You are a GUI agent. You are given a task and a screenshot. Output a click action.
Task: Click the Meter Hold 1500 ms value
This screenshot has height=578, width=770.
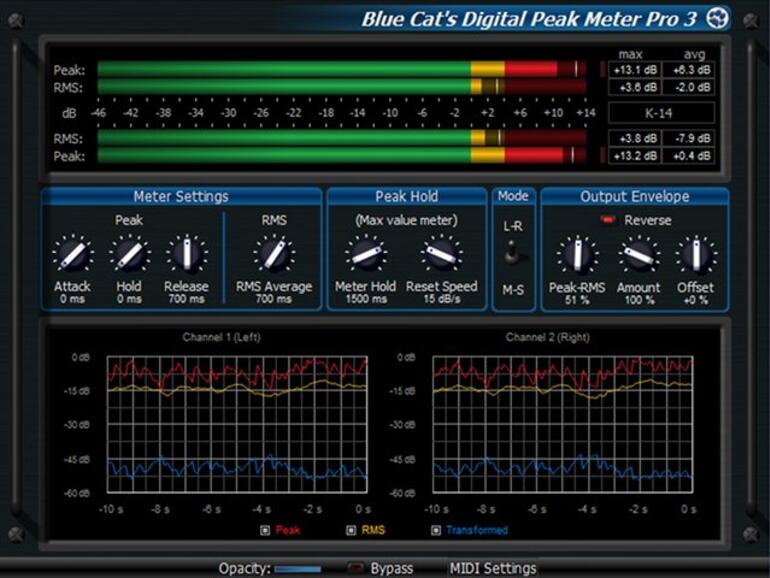pyautogui.click(x=366, y=299)
